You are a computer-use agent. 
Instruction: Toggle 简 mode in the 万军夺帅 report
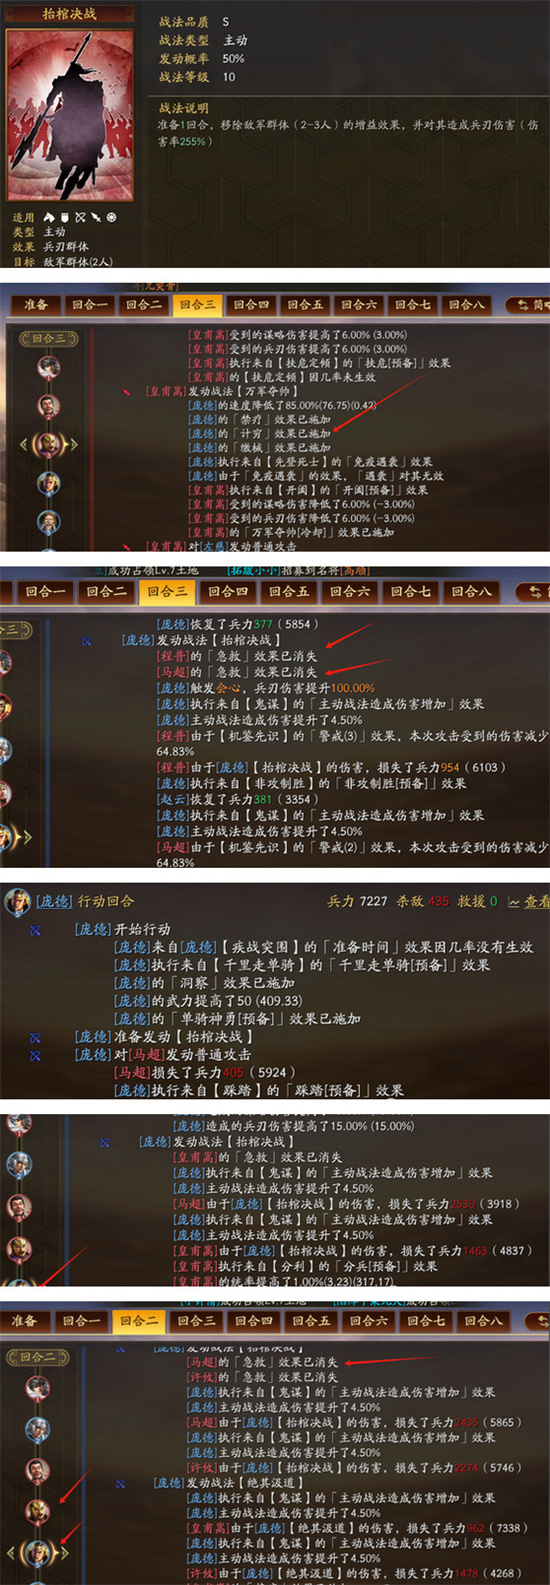[531, 304]
